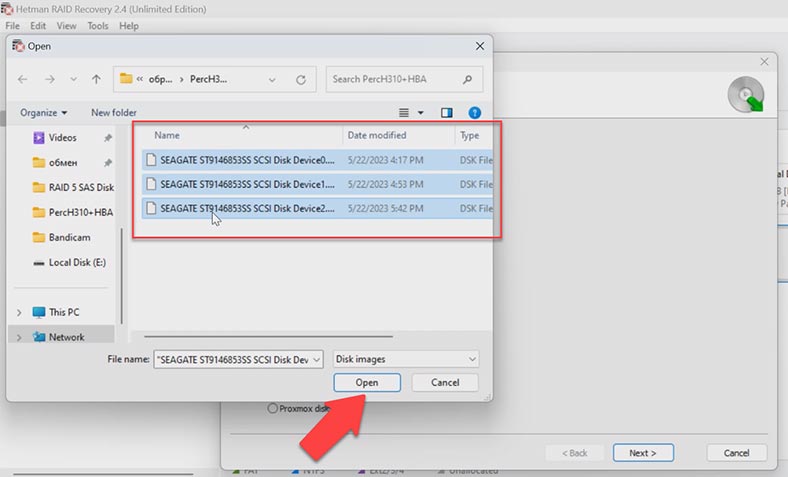Open the Tools menu

pyautogui.click(x=97, y=26)
